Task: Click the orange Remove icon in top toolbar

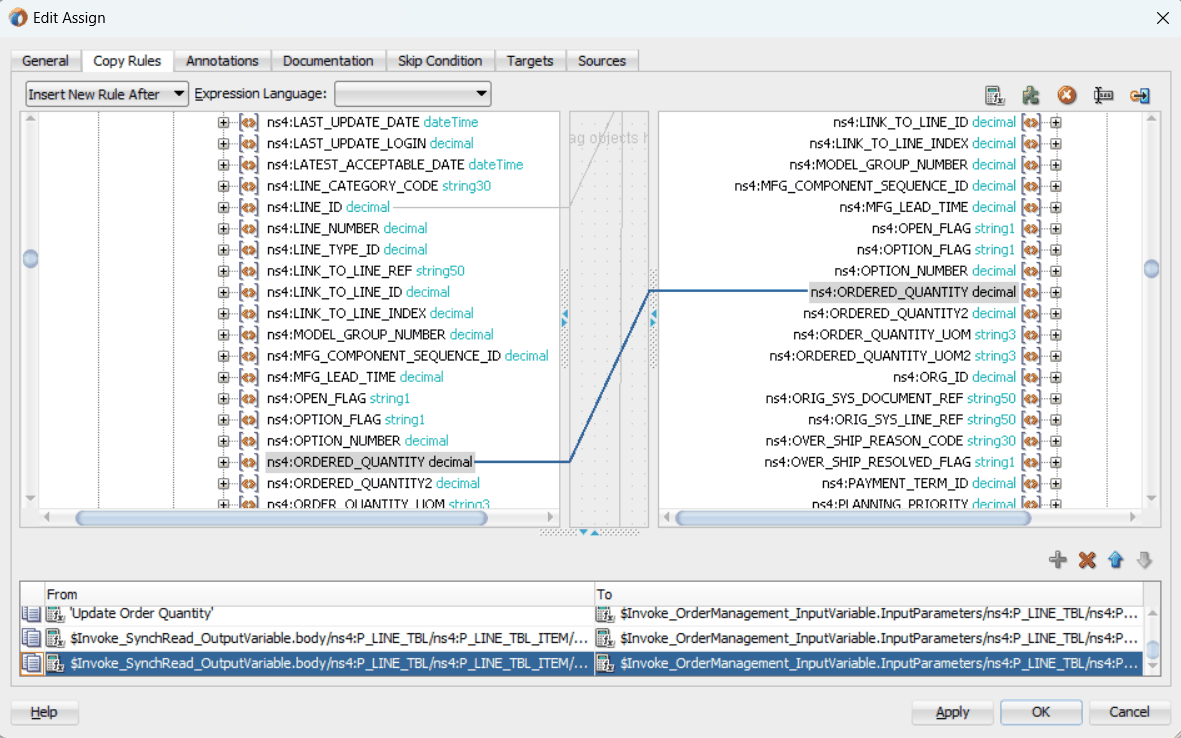Action: (1067, 96)
